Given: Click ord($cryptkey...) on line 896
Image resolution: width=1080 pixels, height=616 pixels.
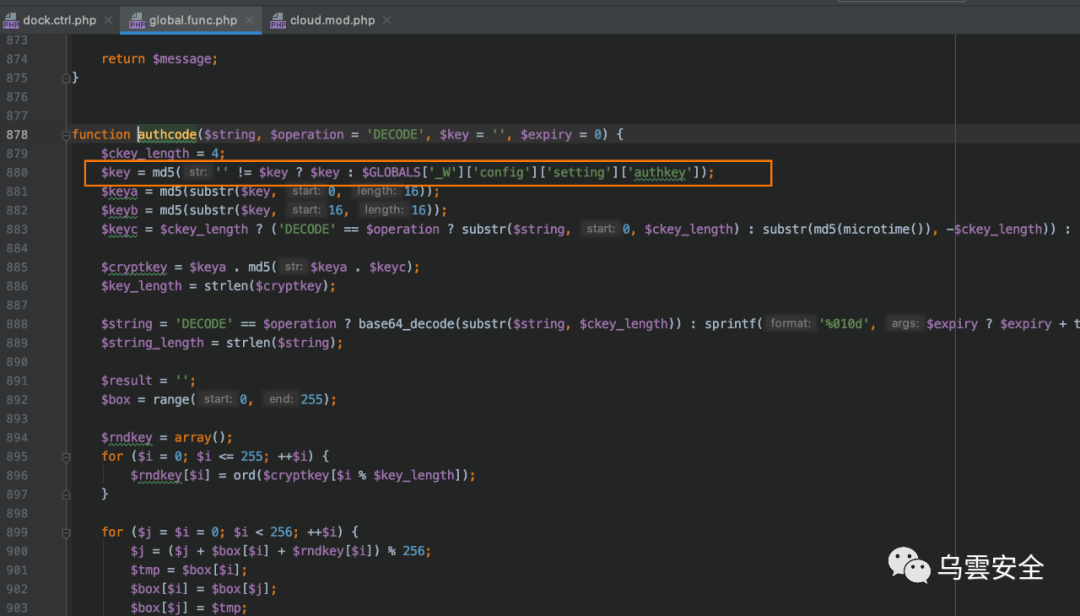Looking at the screenshot, I should [351, 475].
